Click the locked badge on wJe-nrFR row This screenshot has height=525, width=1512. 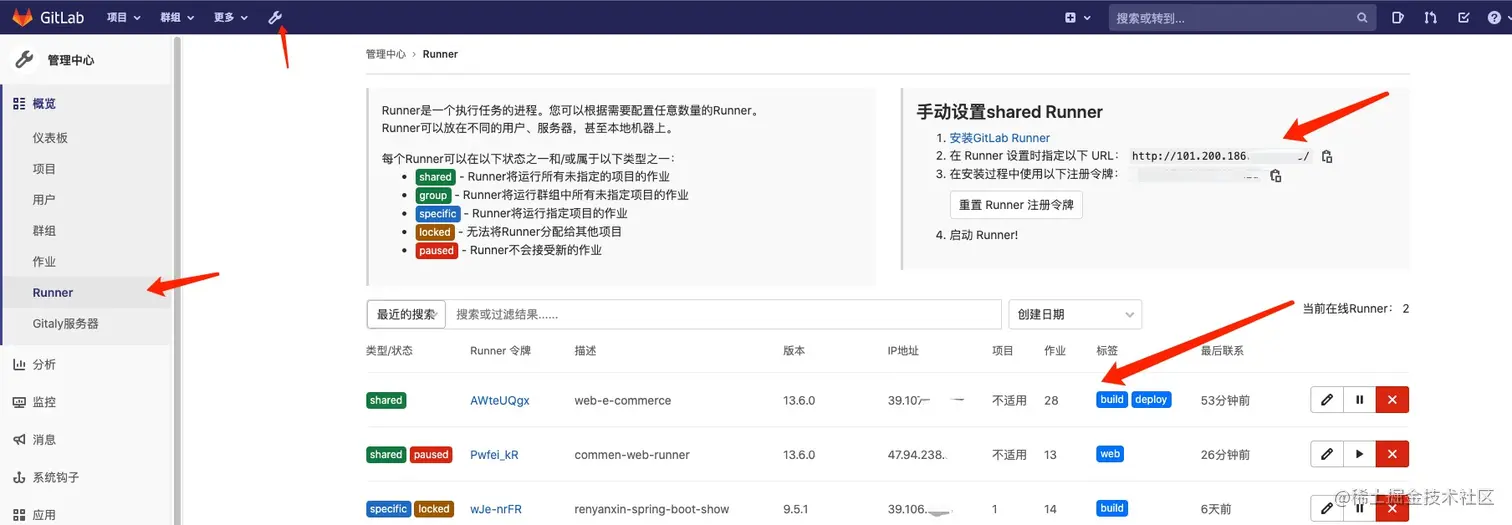point(434,509)
